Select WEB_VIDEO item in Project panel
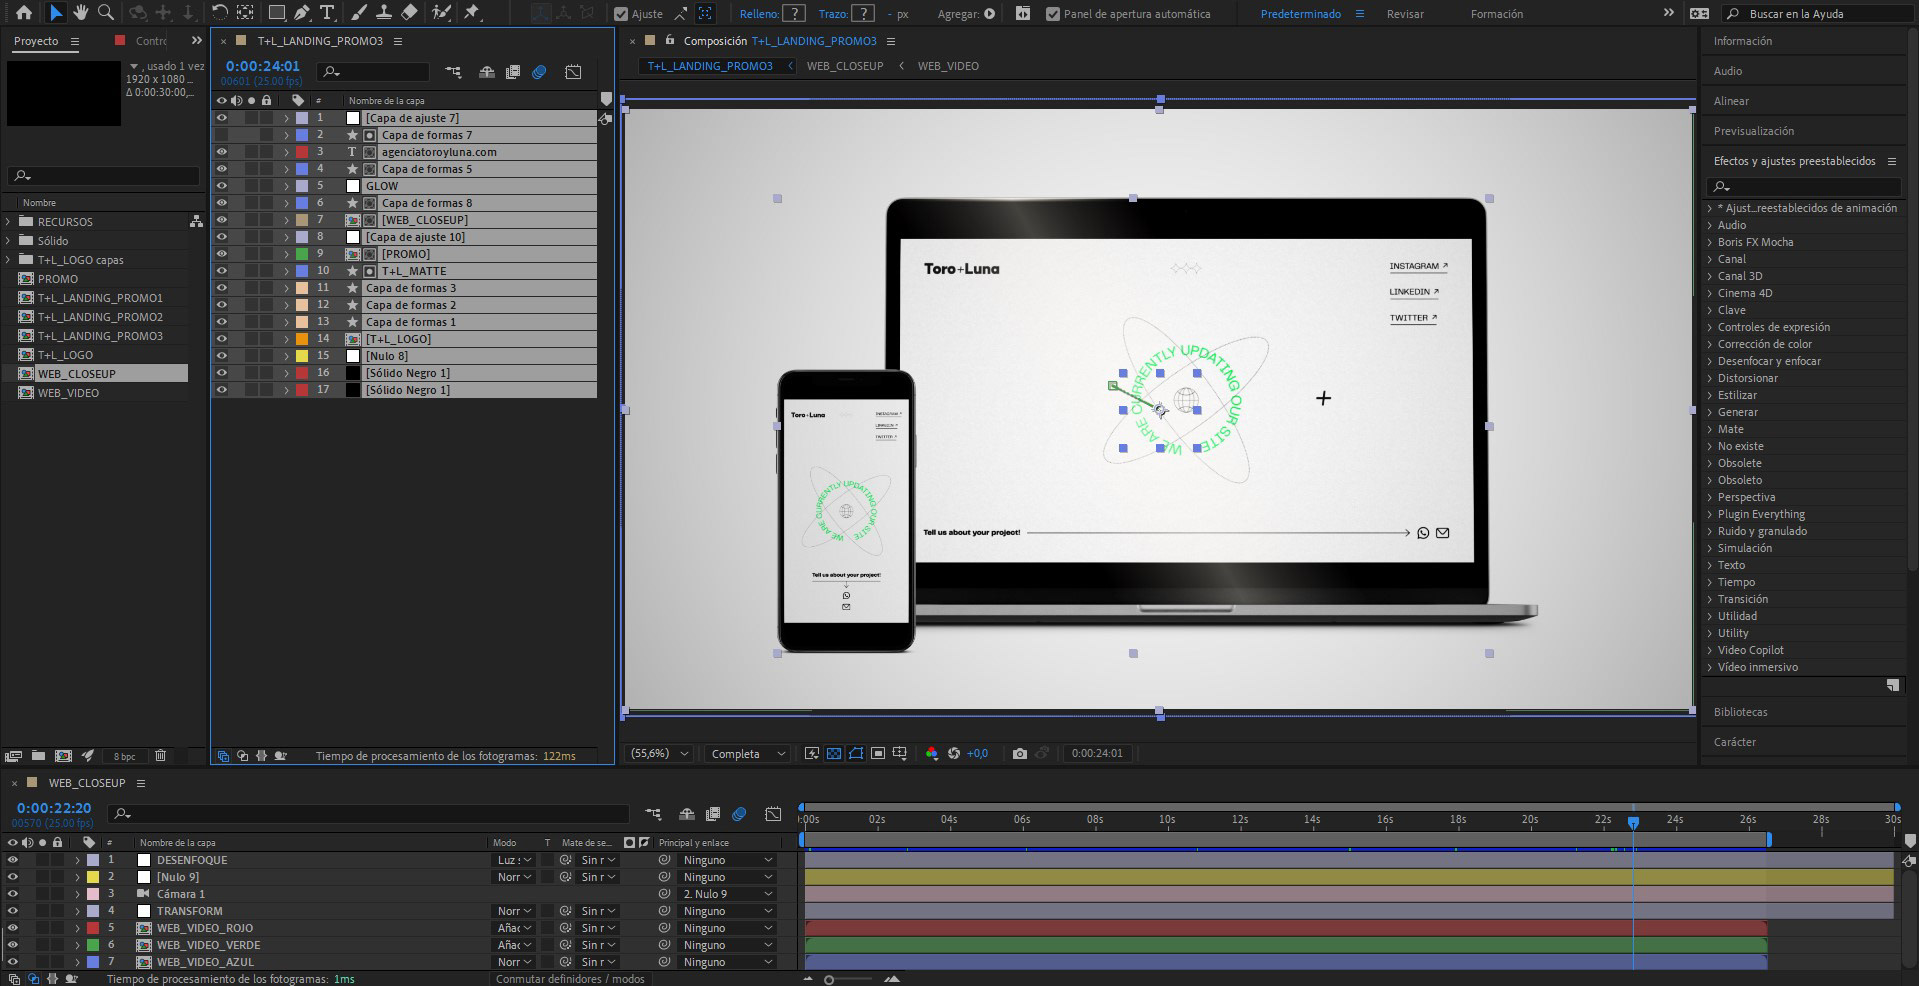Viewport: 1919px width, 986px height. pyautogui.click(x=68, y=393)
